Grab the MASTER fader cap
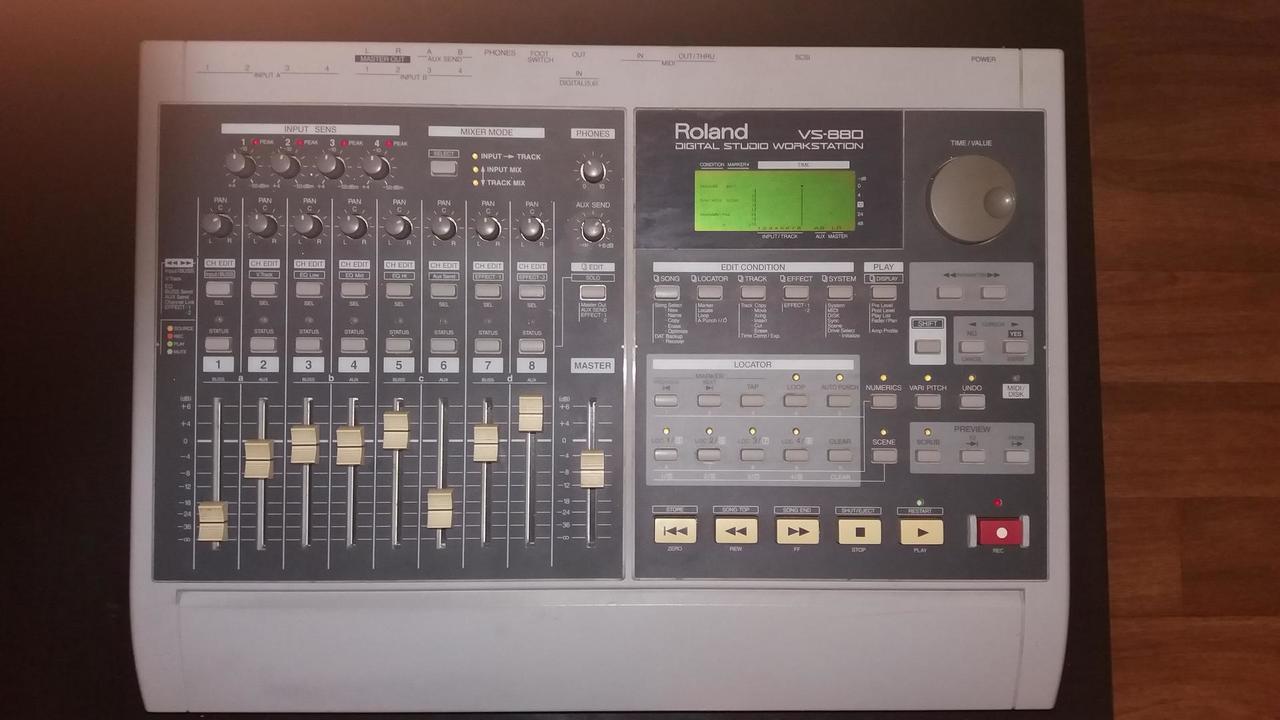Screen dimensions: 1280x720 (x=592, y=469)
